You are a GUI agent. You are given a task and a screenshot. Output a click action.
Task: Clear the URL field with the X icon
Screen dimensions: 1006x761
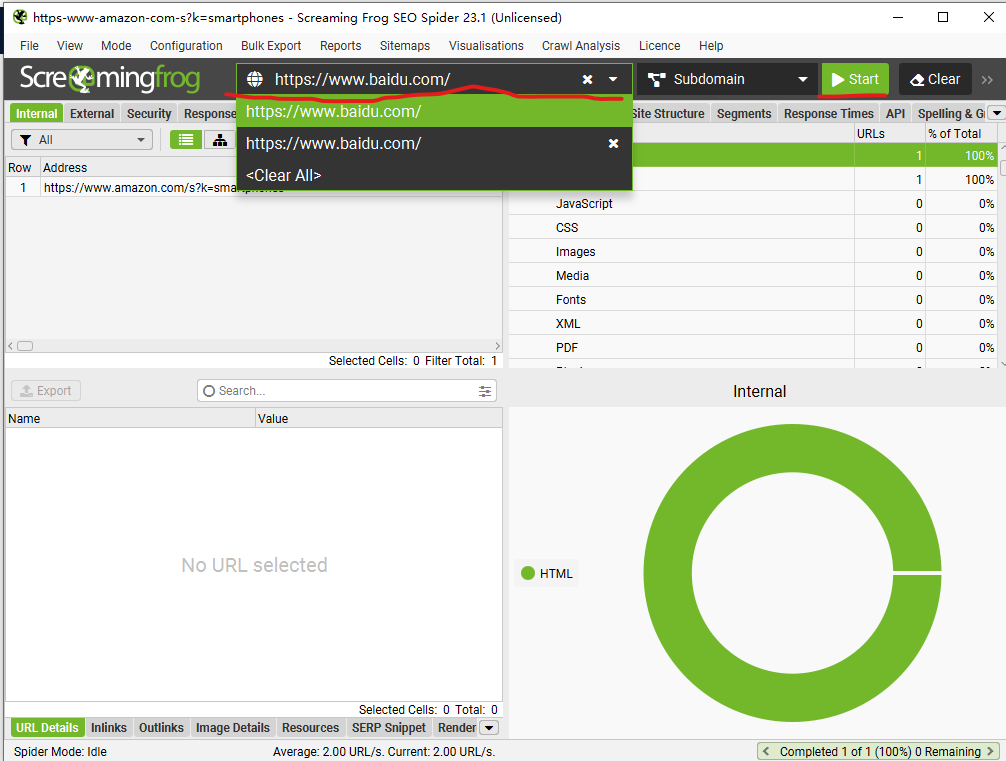587,80
